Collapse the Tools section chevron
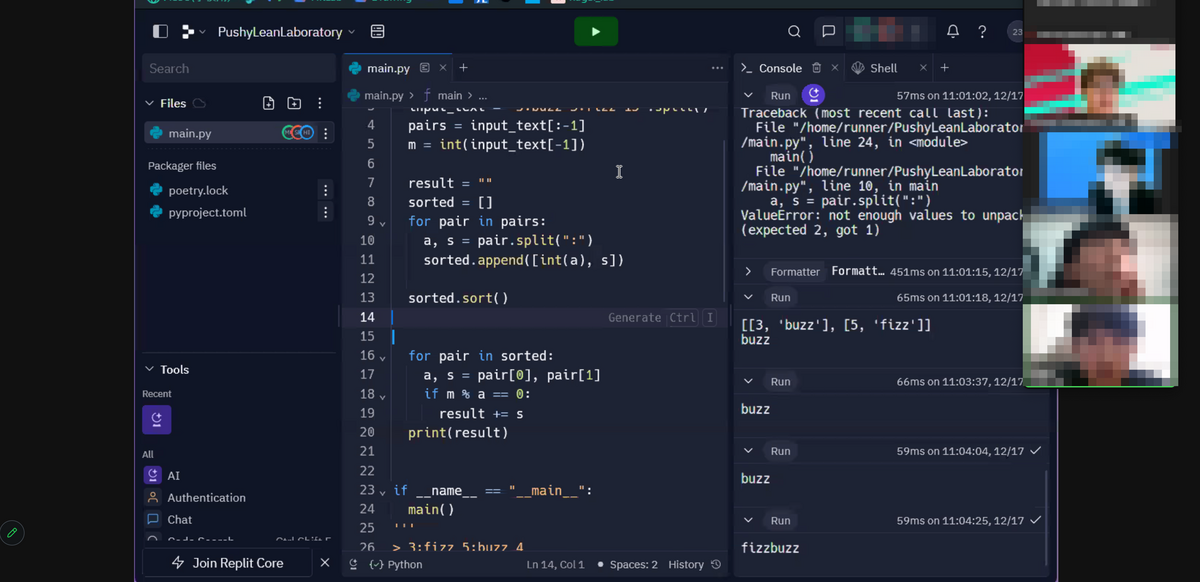Screen dimensions: 1200x582 (150, 369)
